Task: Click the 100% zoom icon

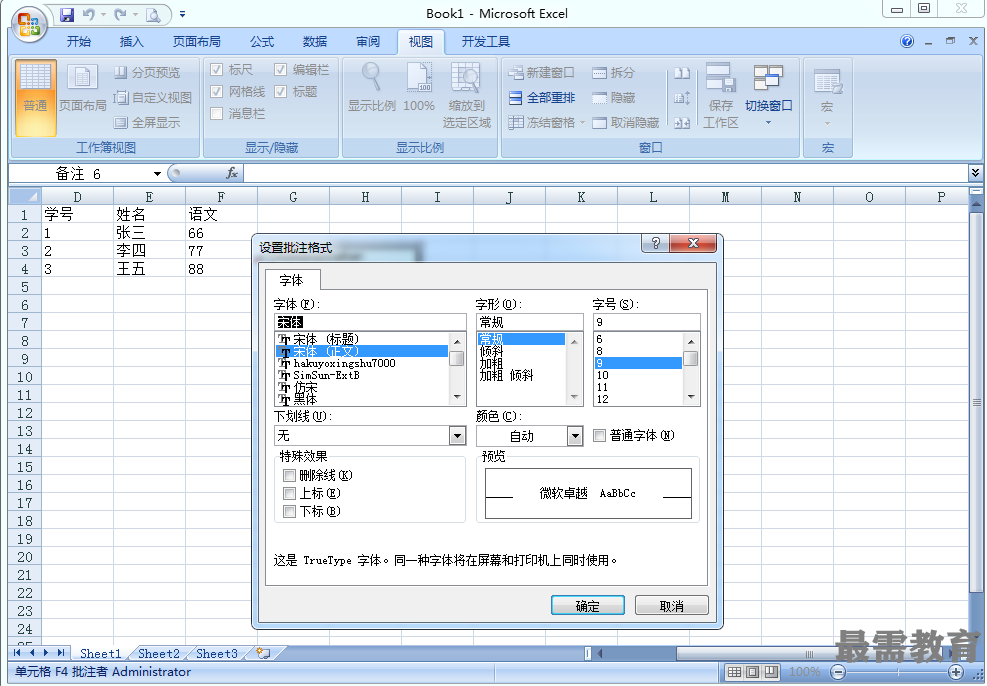Action: click(419, 87)
